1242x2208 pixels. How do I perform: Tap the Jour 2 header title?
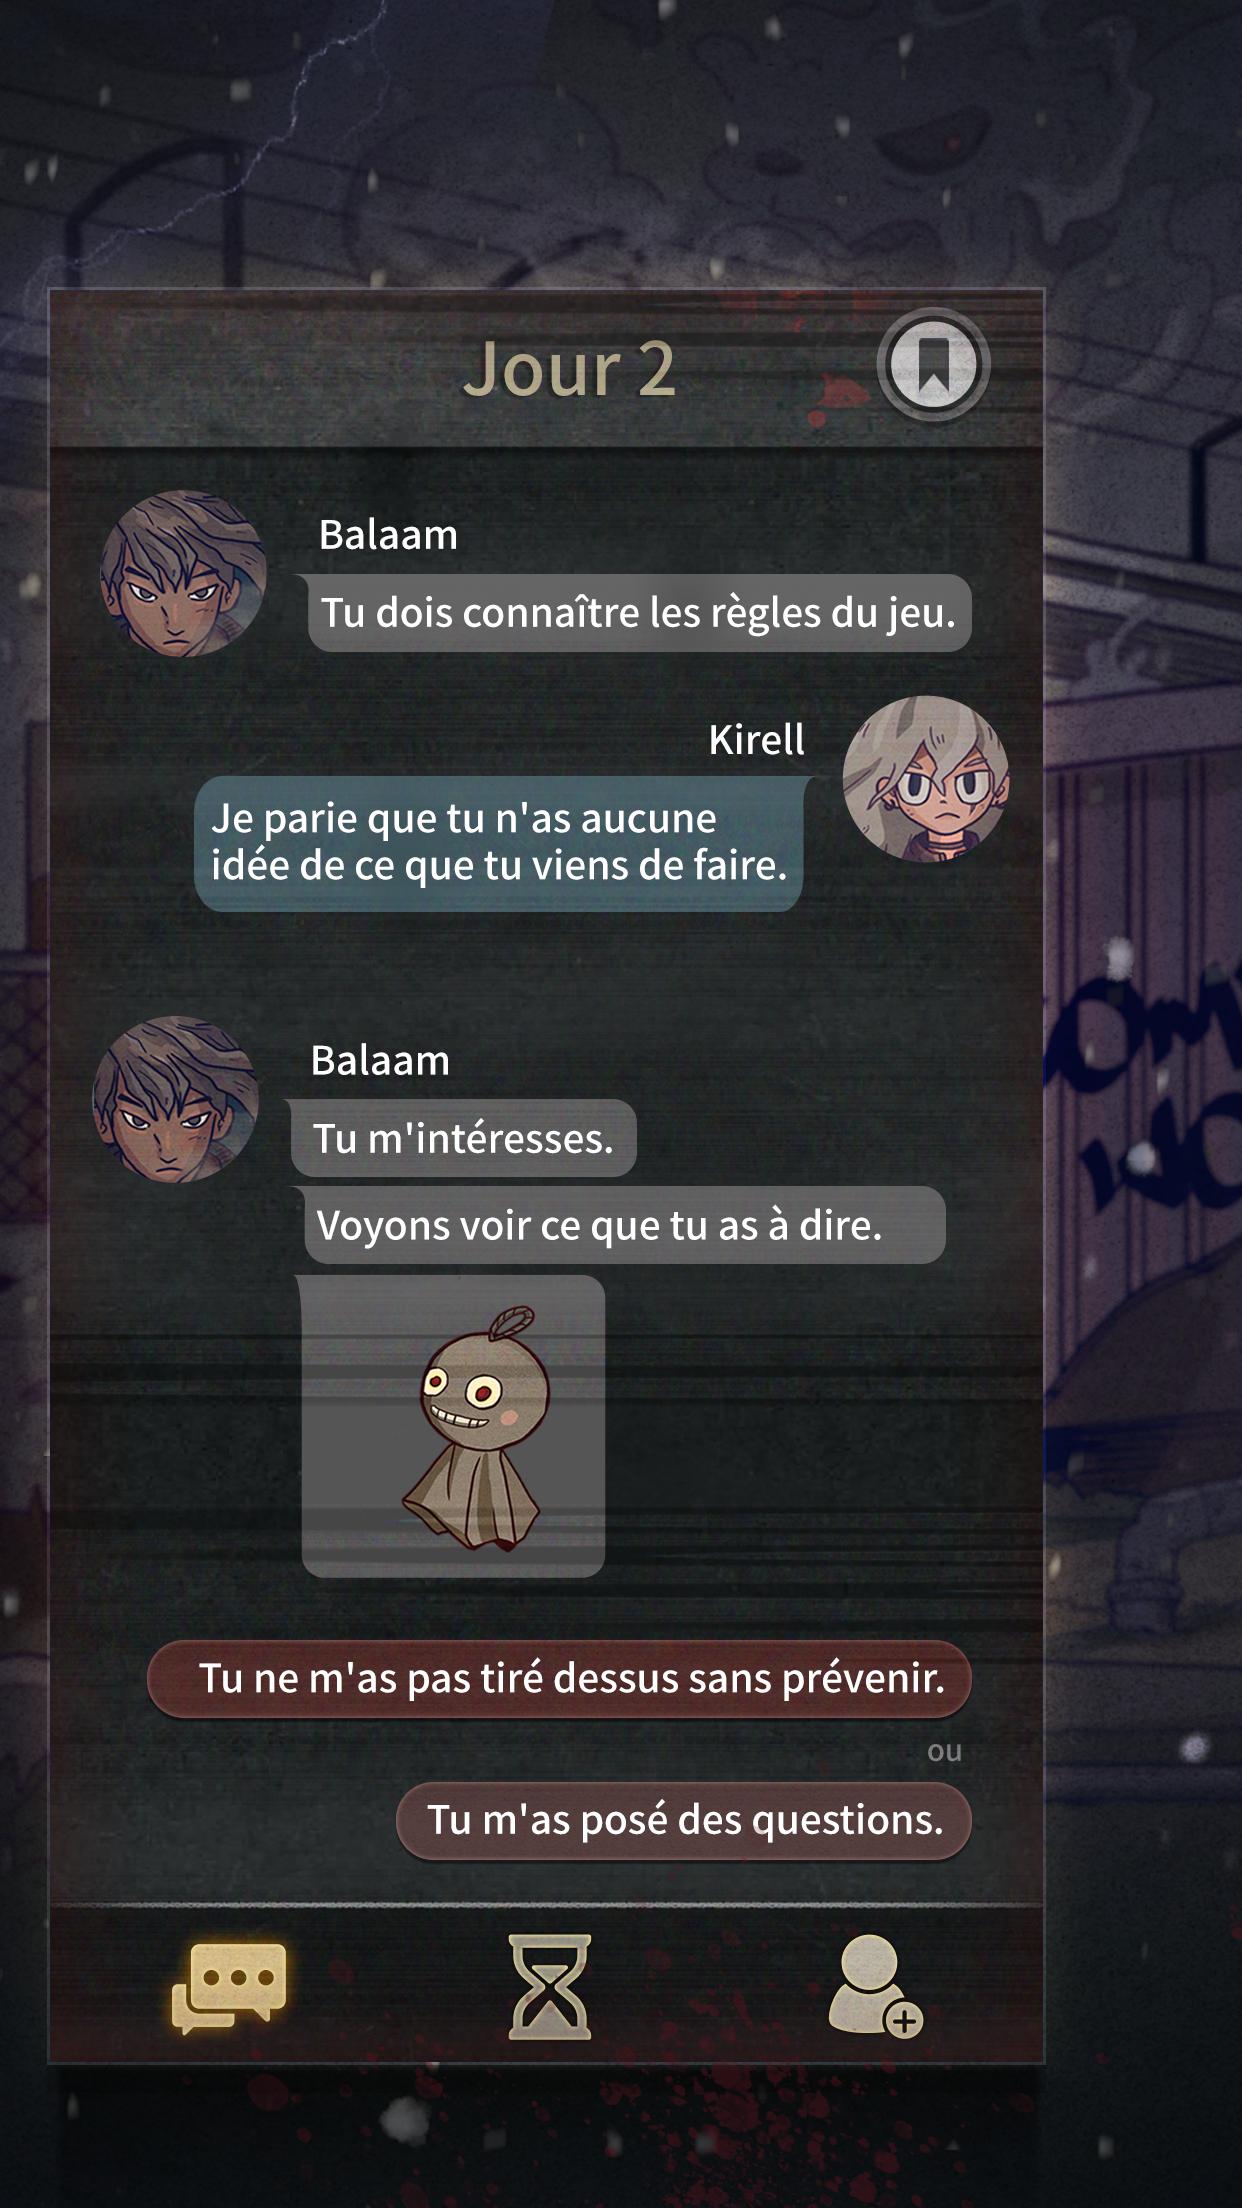569,370
